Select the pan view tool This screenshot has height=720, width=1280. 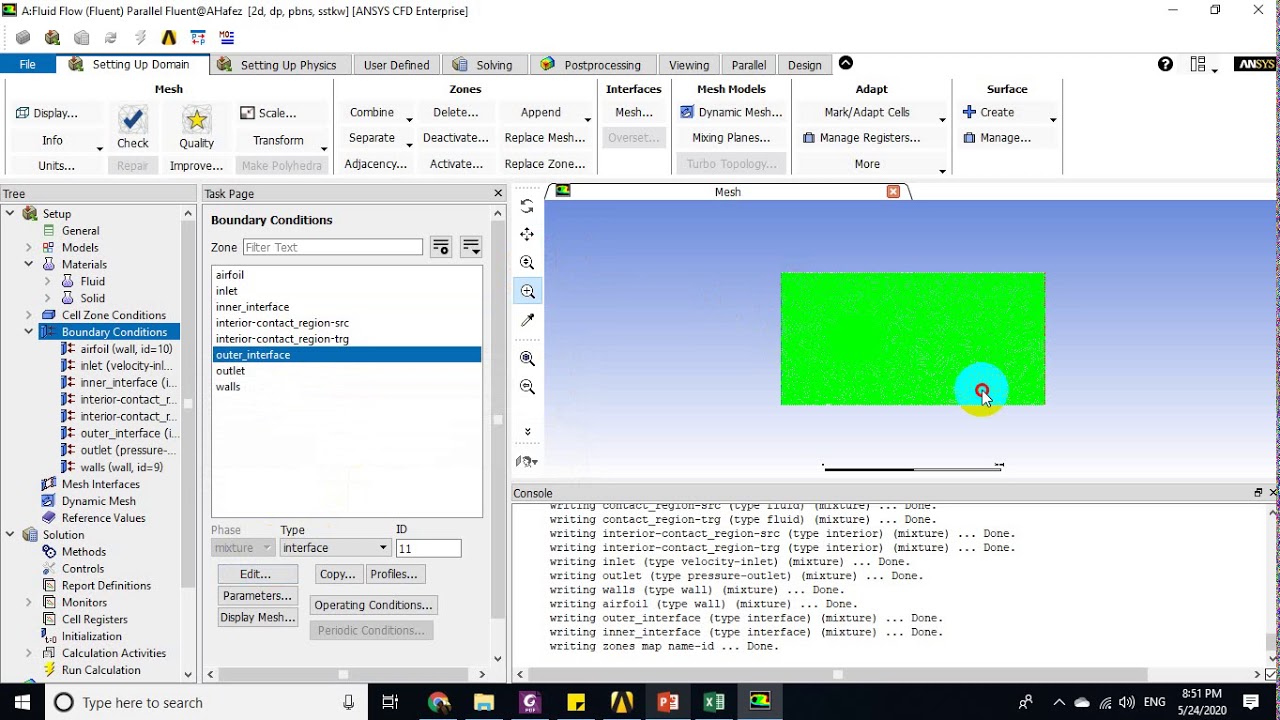tap(527, 234)
